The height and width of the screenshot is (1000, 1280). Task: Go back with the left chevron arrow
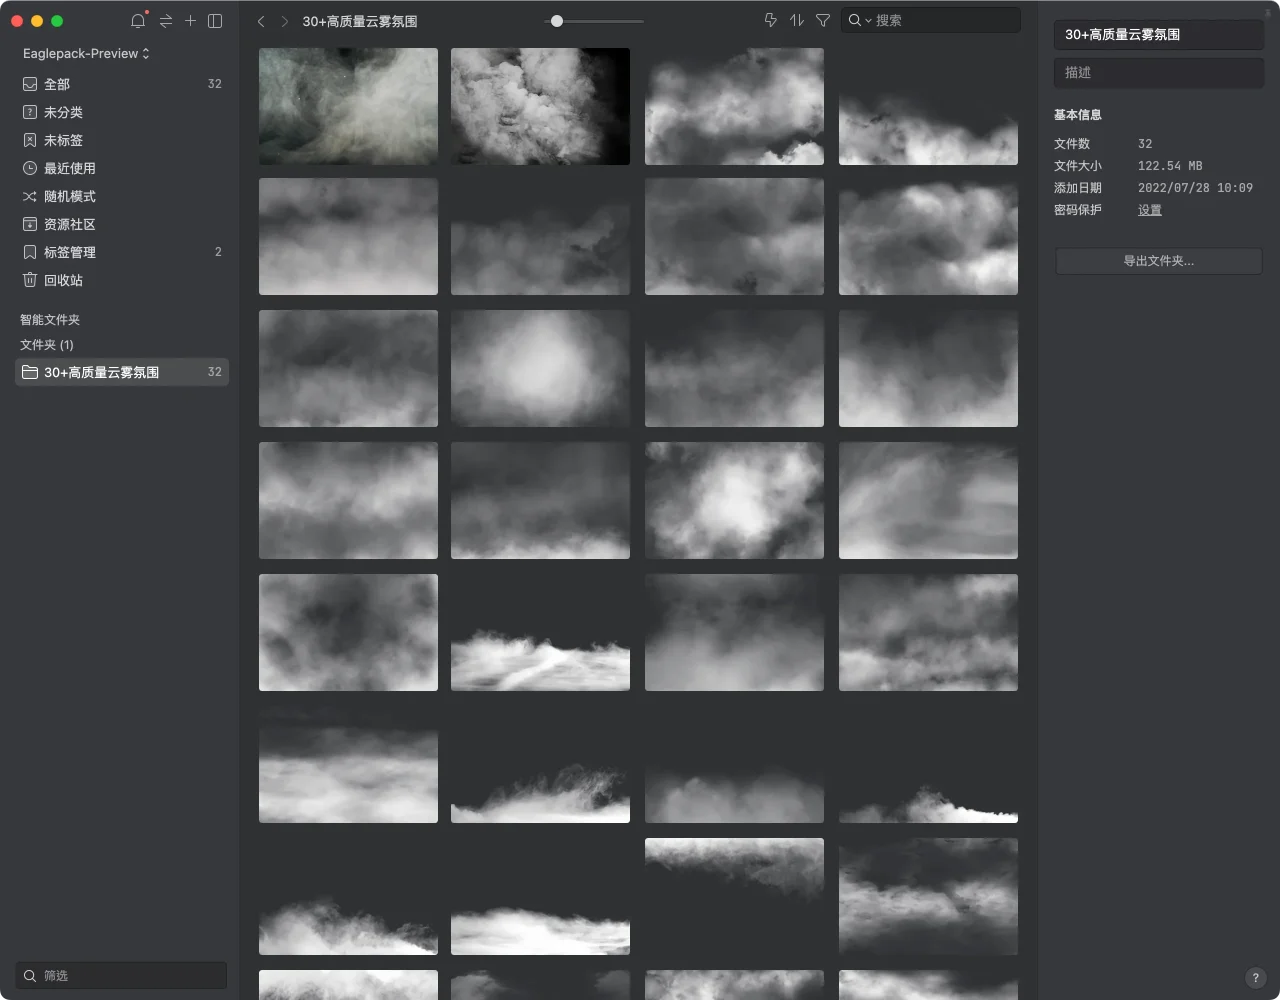(x=261, y=21)
